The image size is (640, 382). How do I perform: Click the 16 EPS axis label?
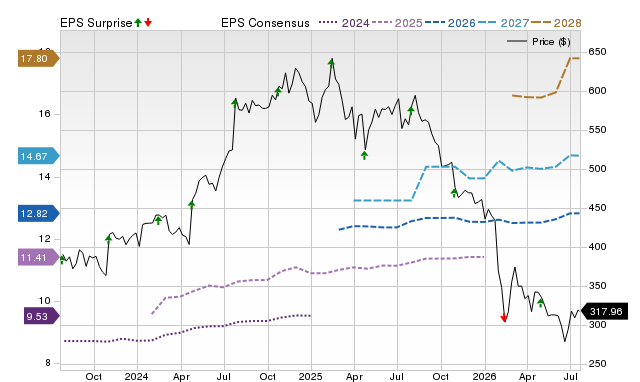44,114
